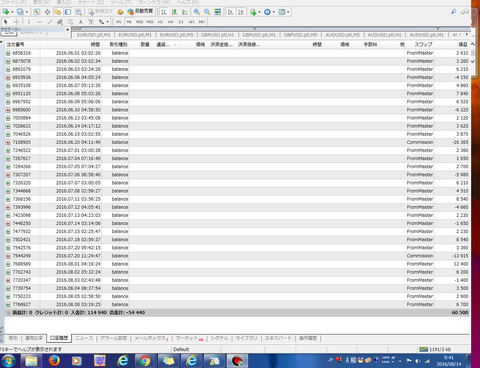Screen dimensions: 480x368
Task: Switch chart to bar chart style
Action: click(164, 12)
